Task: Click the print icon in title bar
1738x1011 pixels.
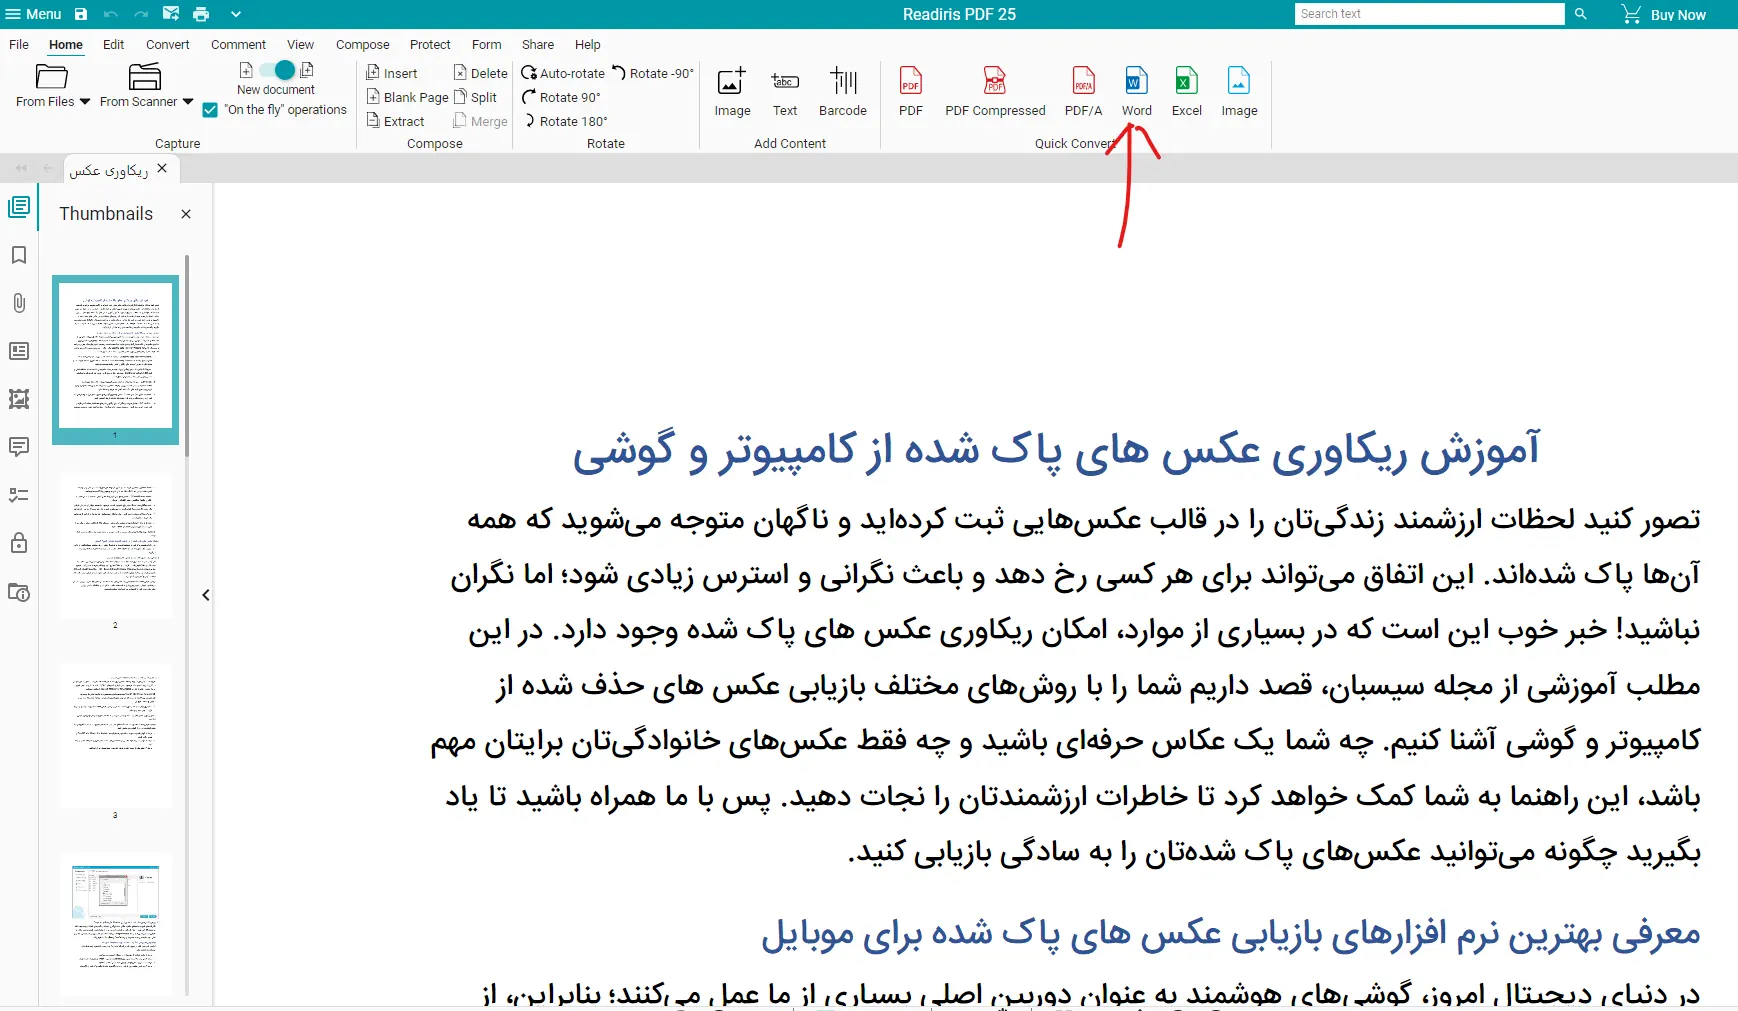Action: point(201,14)
